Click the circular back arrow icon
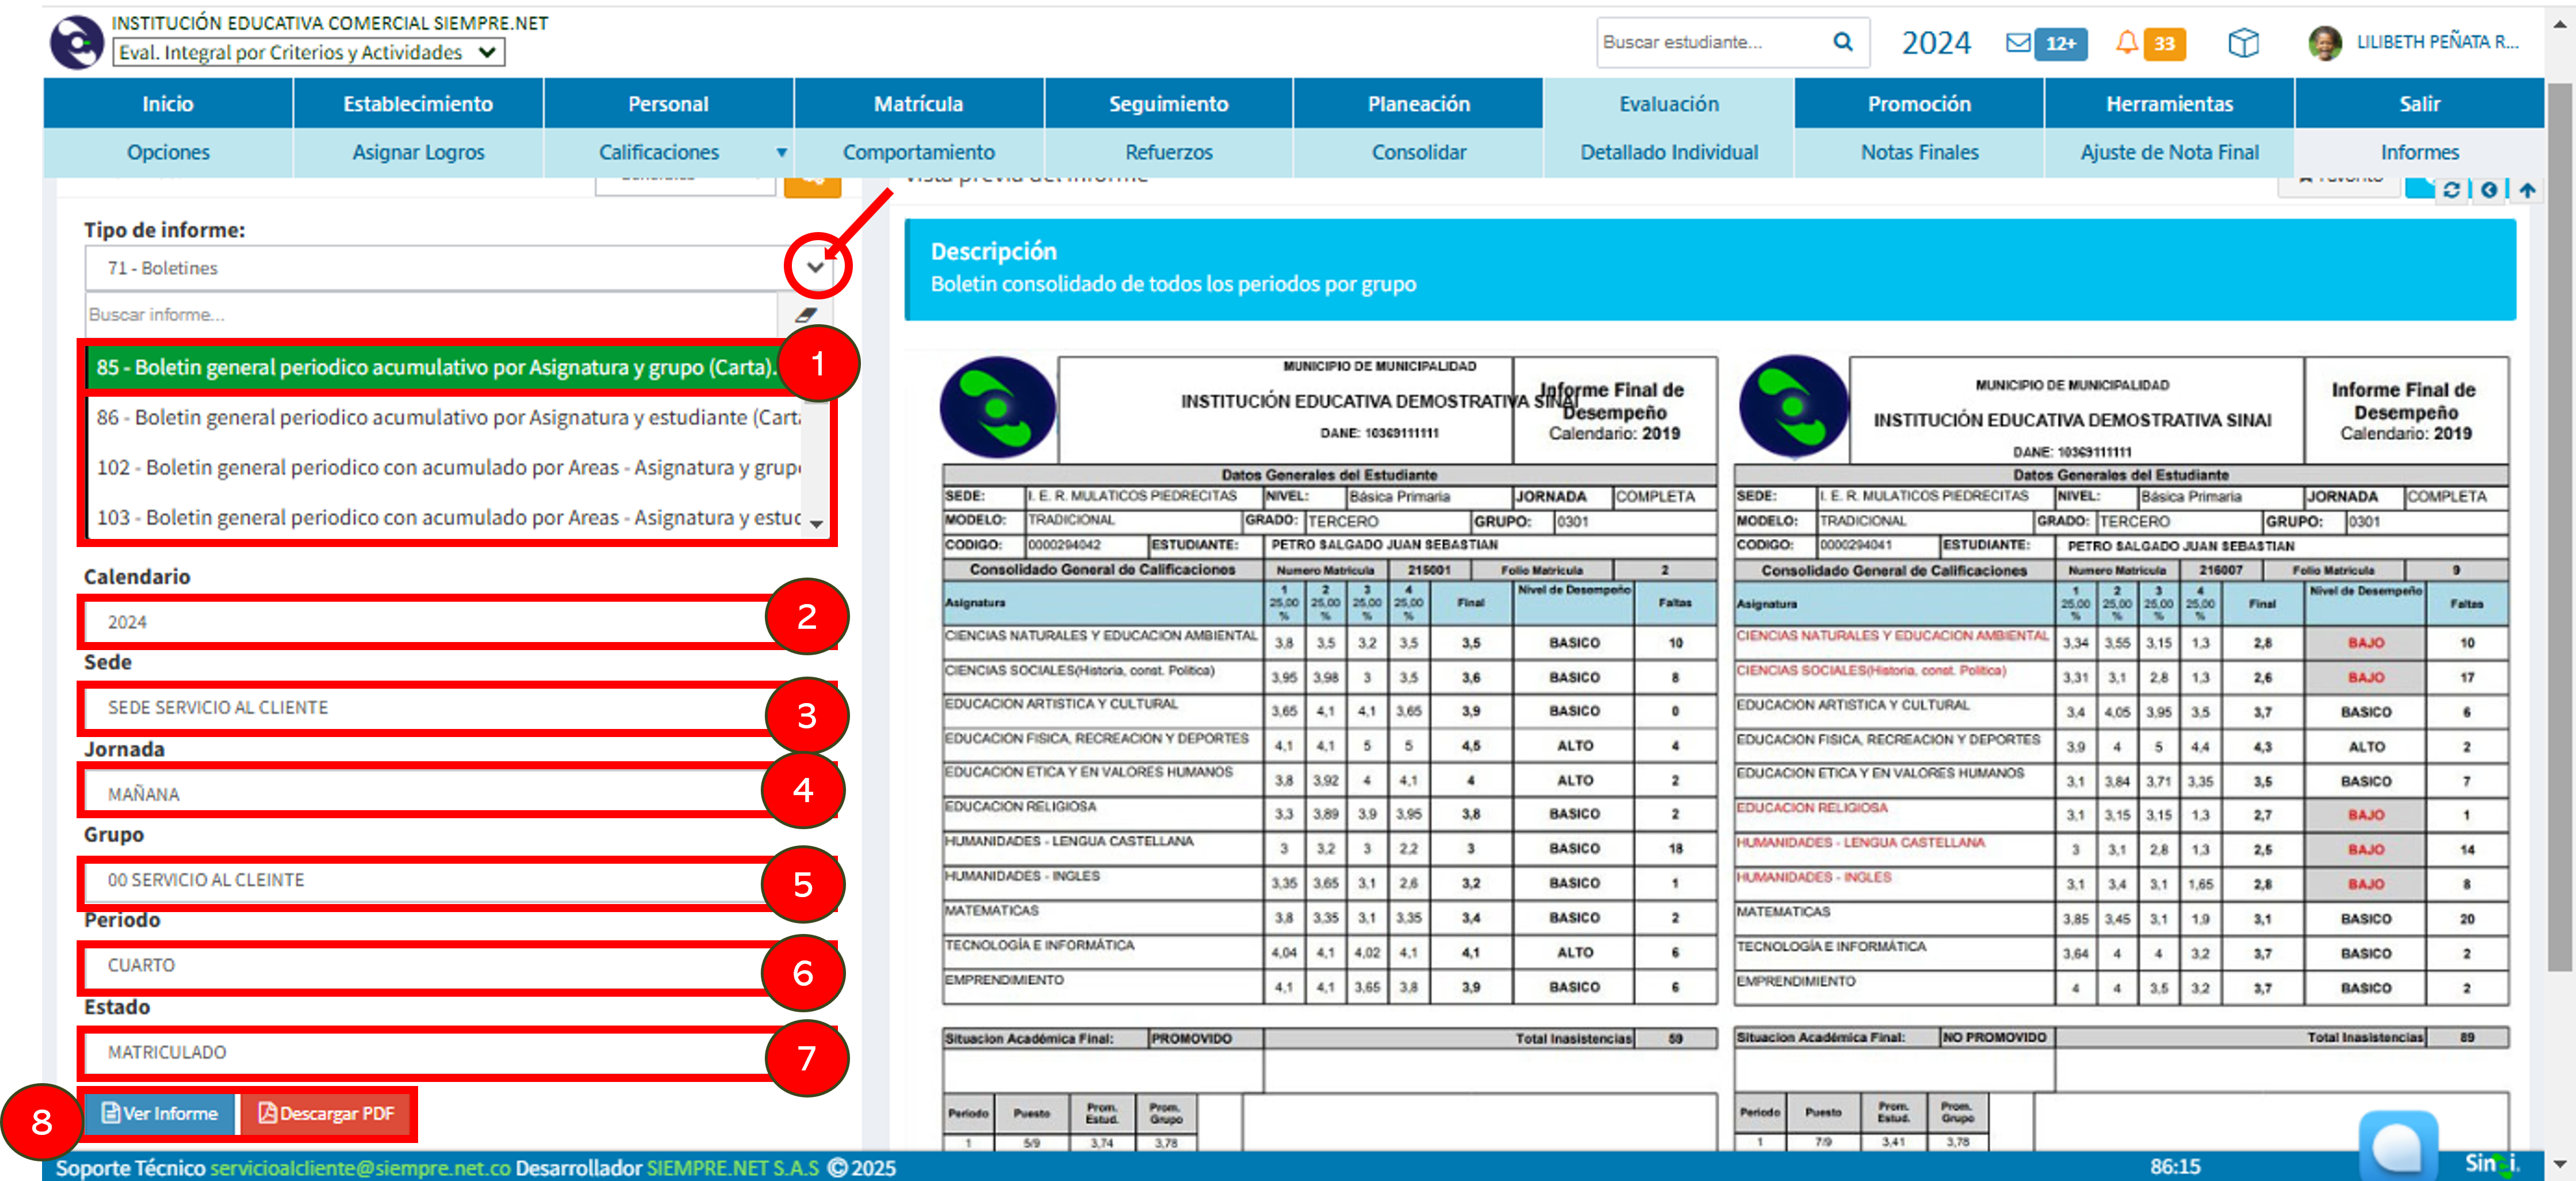 coord(2489,189)
